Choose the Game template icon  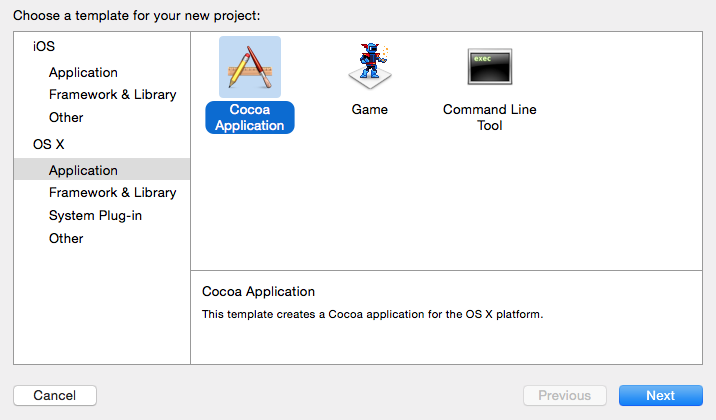click(x=369, y=66)
